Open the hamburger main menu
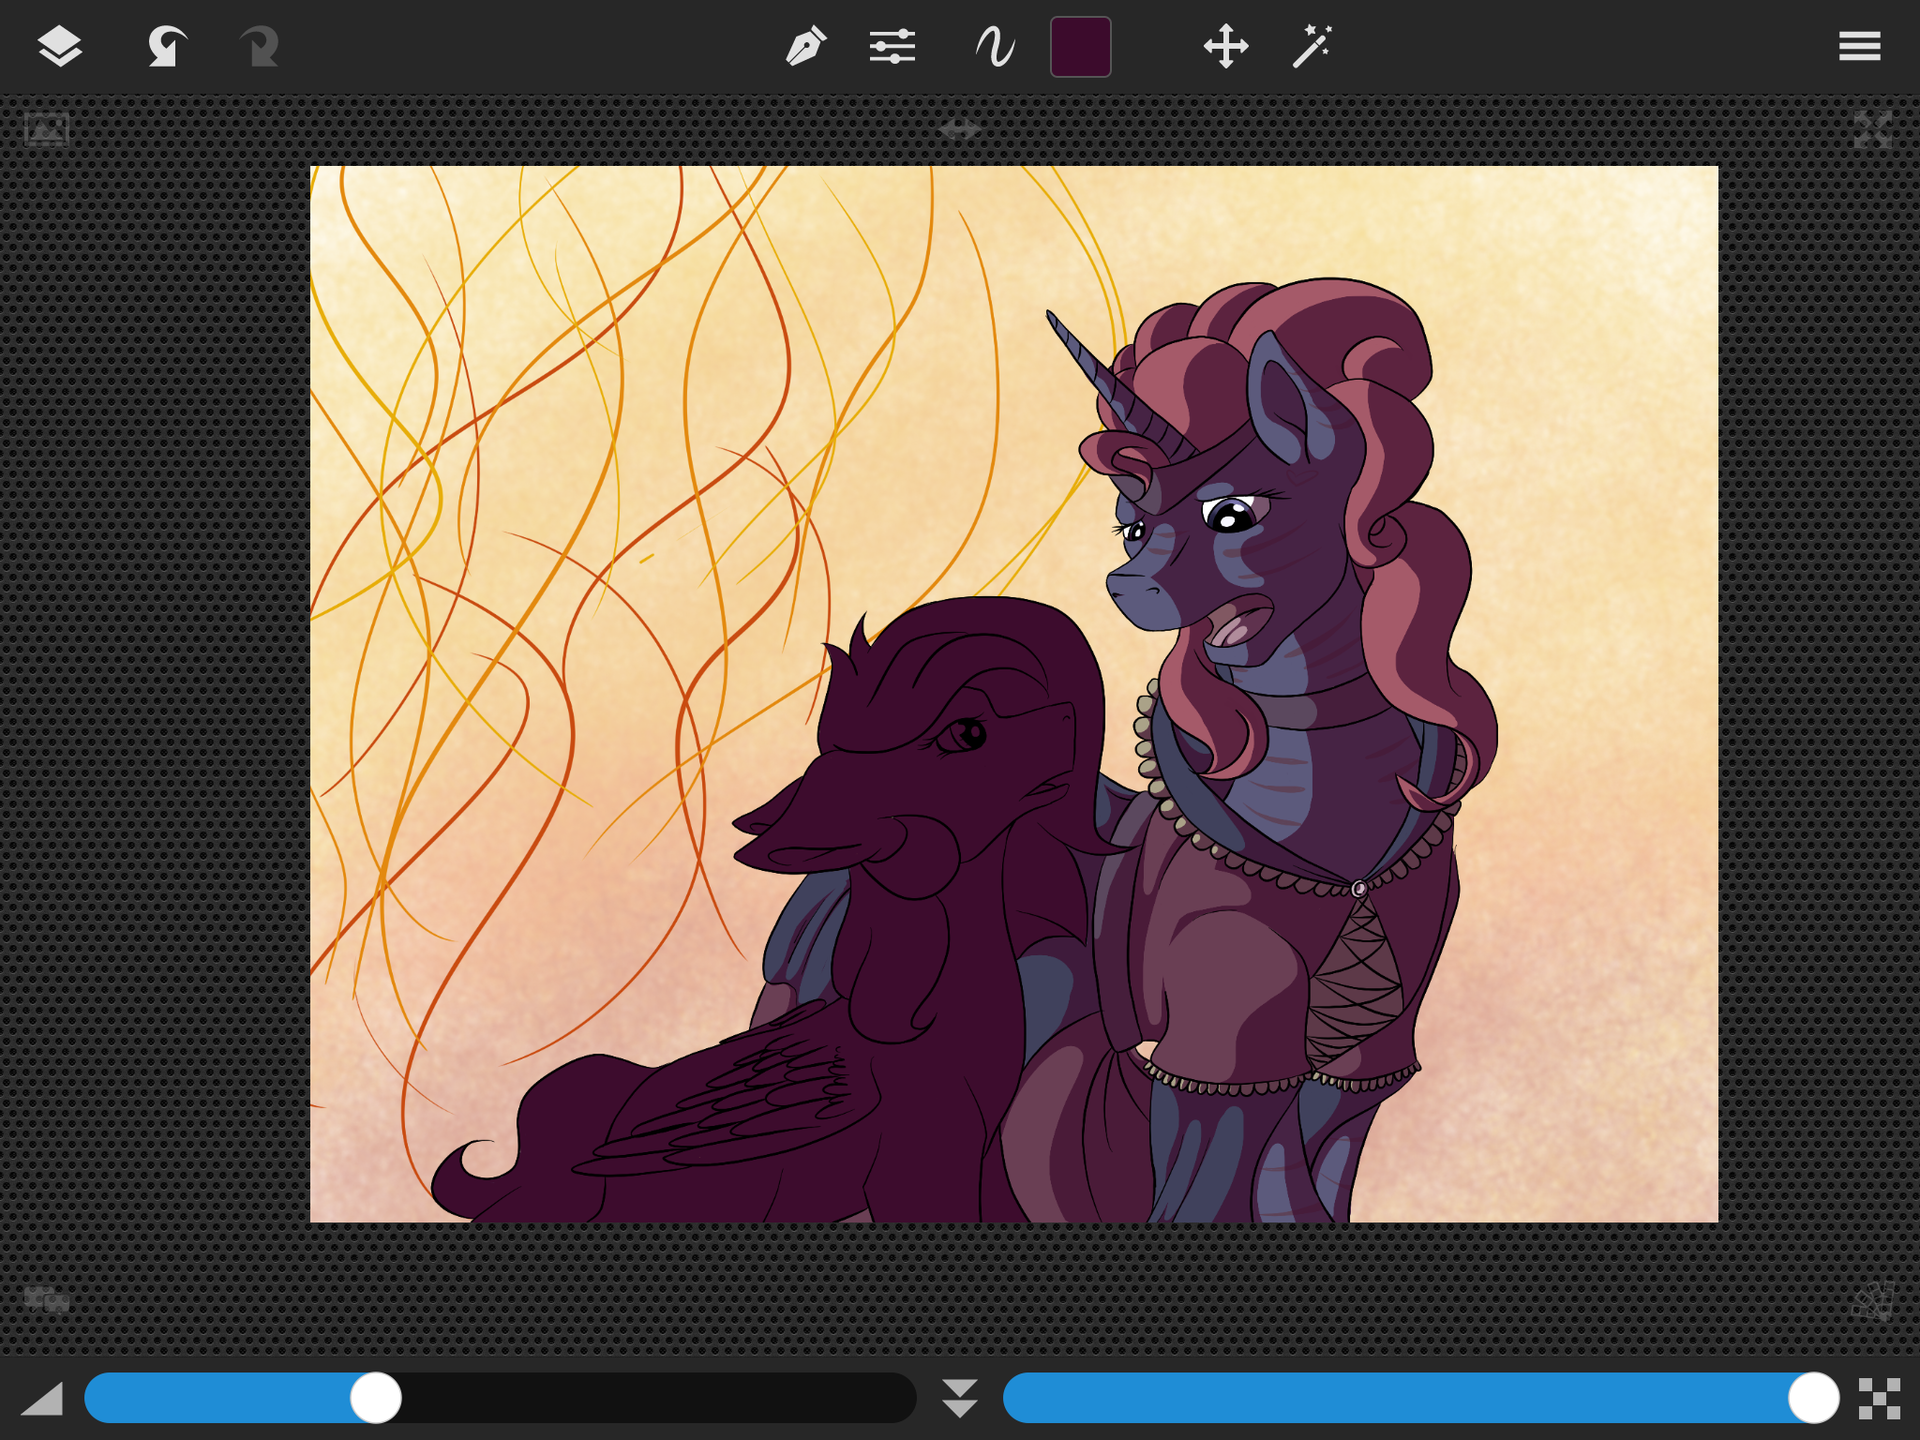The image size is (1920, 1440). [x=1859, y=46]
